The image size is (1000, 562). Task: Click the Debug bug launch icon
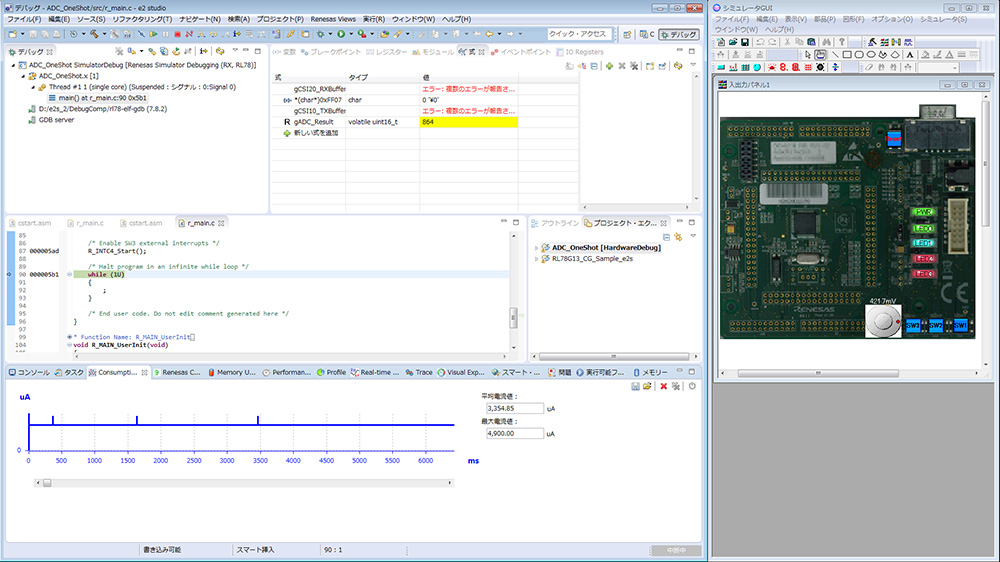pos(320,34)
